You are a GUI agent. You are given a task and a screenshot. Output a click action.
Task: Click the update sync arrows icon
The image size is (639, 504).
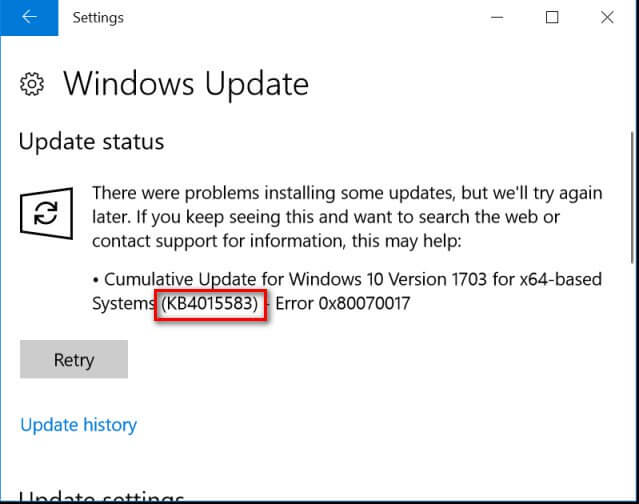pos(46,213)
